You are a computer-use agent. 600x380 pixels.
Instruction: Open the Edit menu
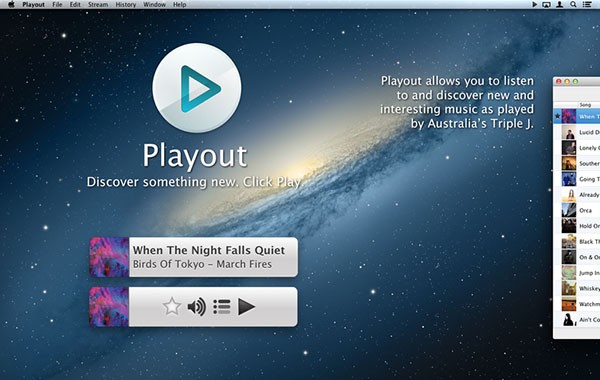tap(75, 5)
